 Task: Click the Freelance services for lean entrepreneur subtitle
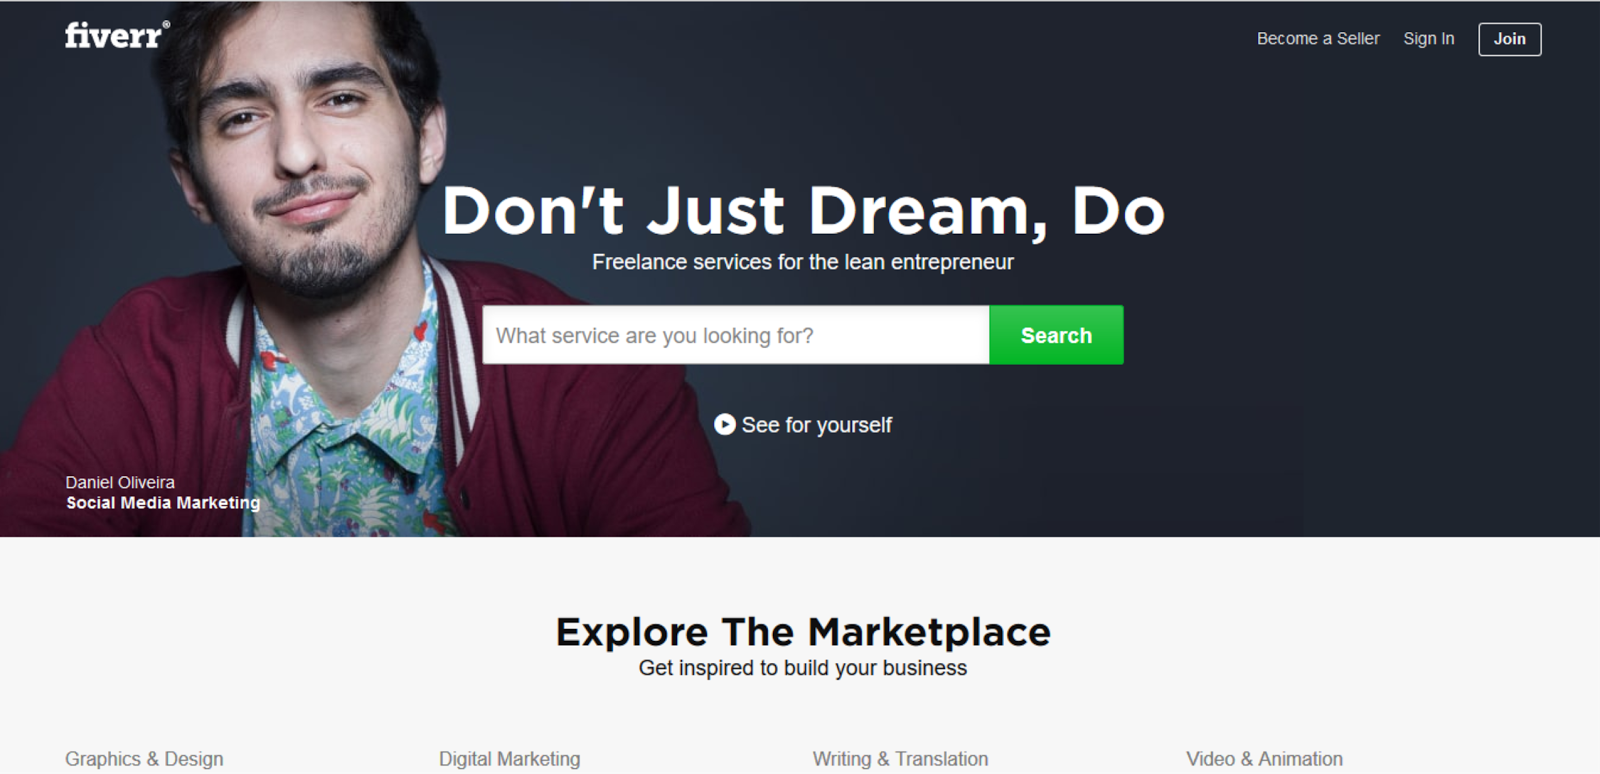pos(803,262)
